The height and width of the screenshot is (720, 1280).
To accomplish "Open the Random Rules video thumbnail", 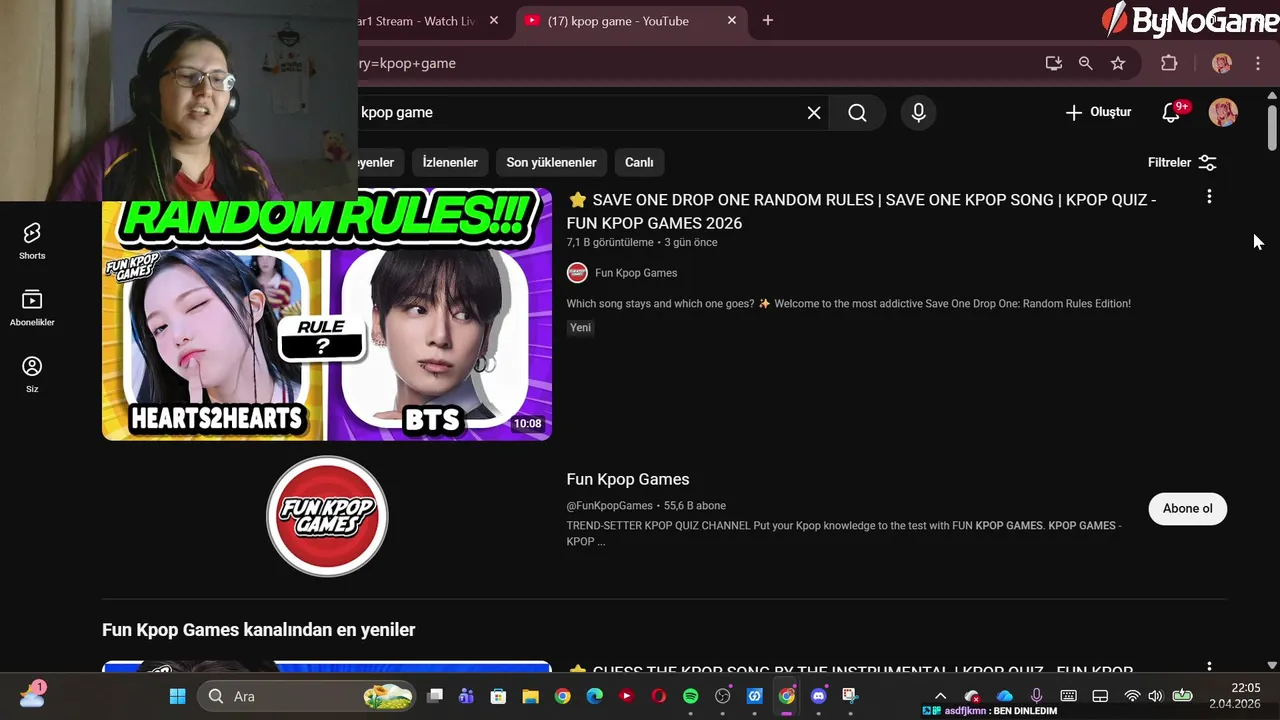I will click(x=327, y=314).
